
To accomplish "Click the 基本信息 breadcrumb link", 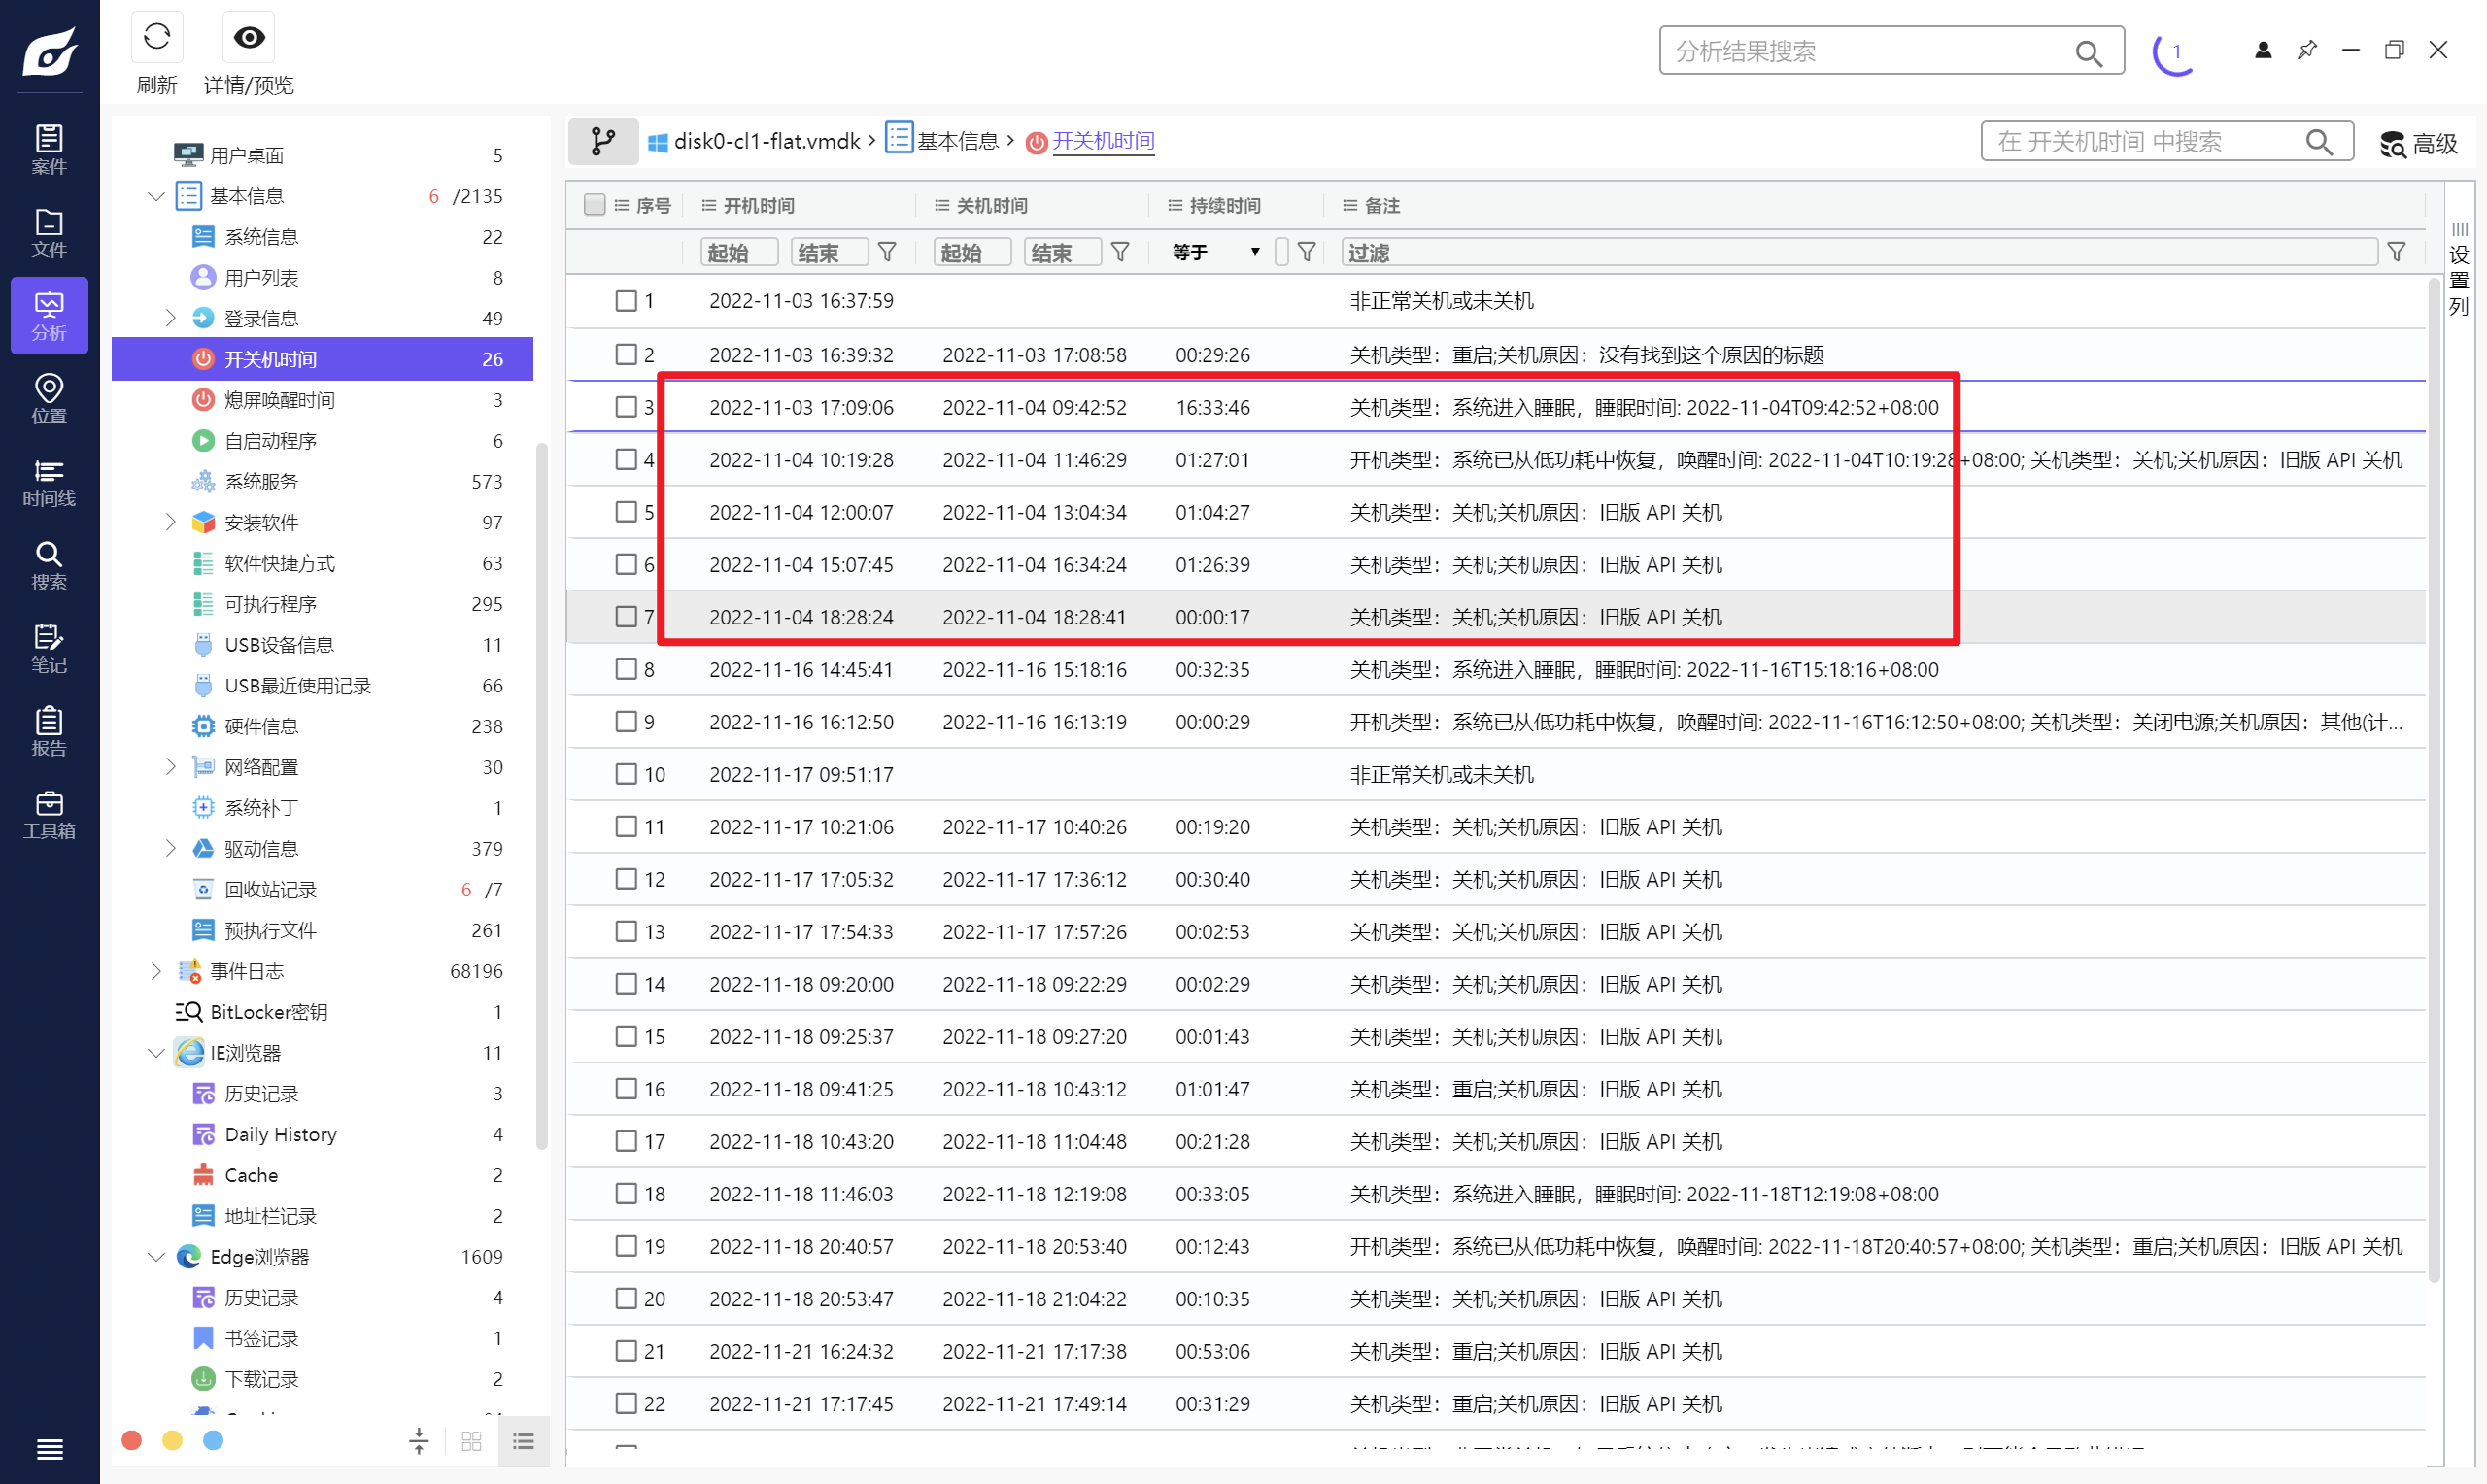I will (x=943, y=141).
